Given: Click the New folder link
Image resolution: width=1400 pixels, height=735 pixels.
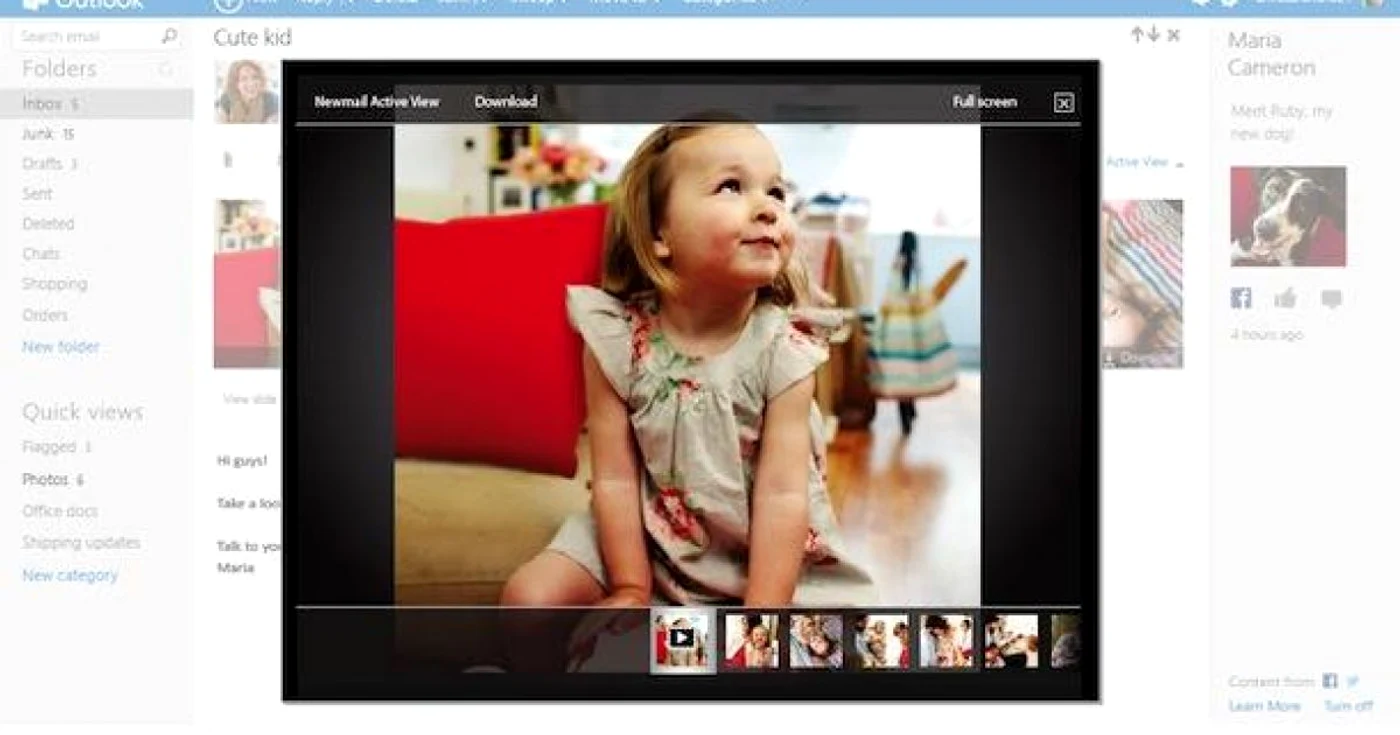Looking at the screenshot, I should coord(61,347).
